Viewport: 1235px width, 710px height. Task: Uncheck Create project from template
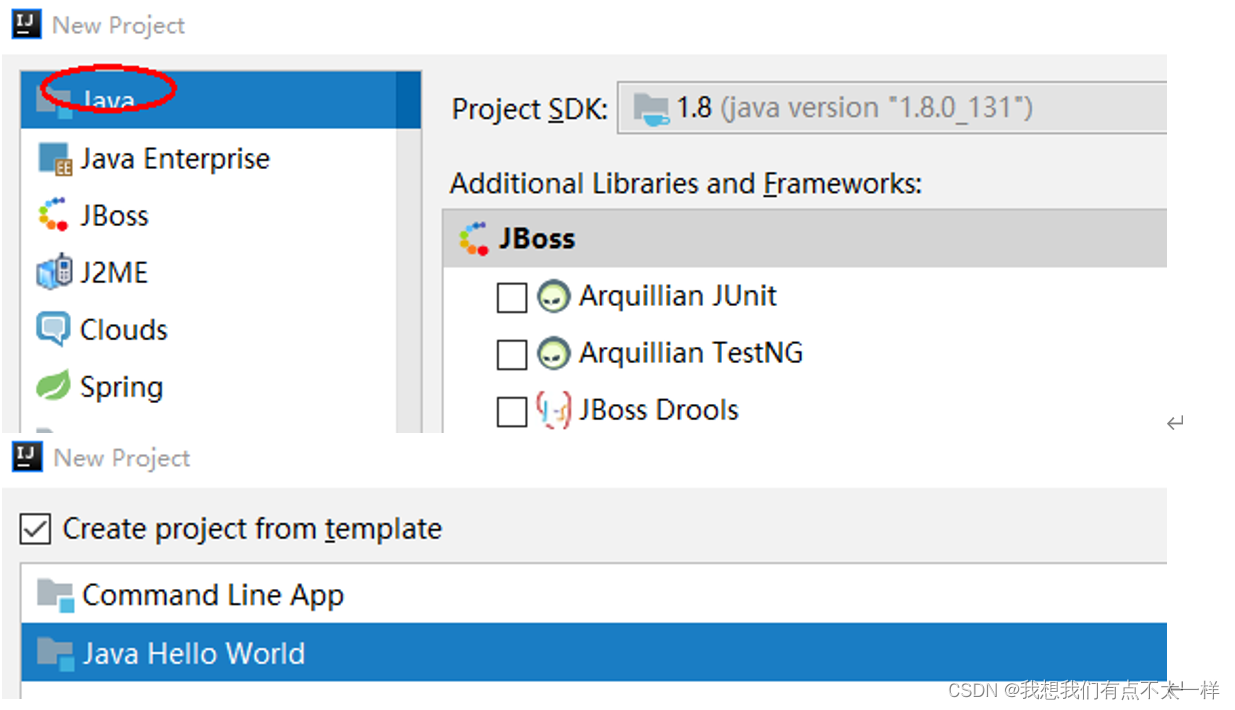click(35, 529)
